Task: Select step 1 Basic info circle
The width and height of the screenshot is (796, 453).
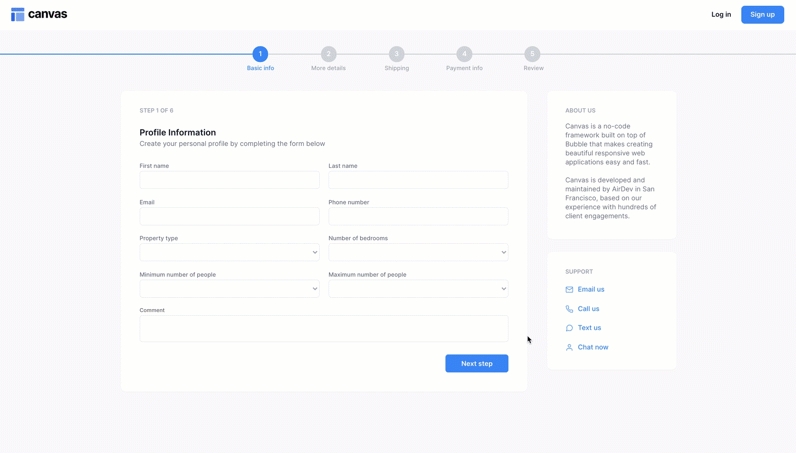Action: [260, 54]
